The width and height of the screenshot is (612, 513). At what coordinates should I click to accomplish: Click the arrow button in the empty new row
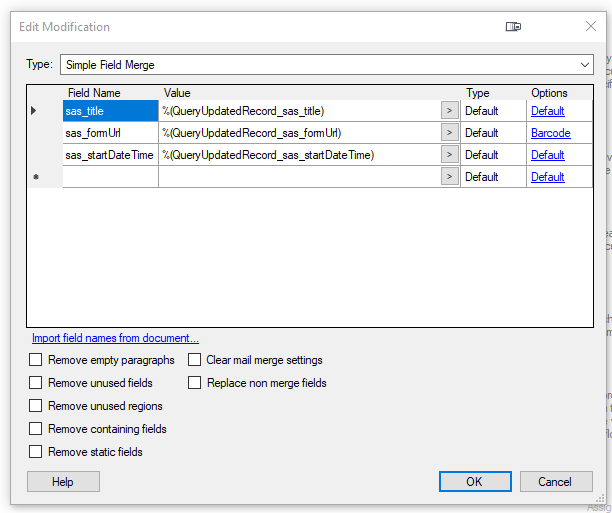tap(449, 177)
